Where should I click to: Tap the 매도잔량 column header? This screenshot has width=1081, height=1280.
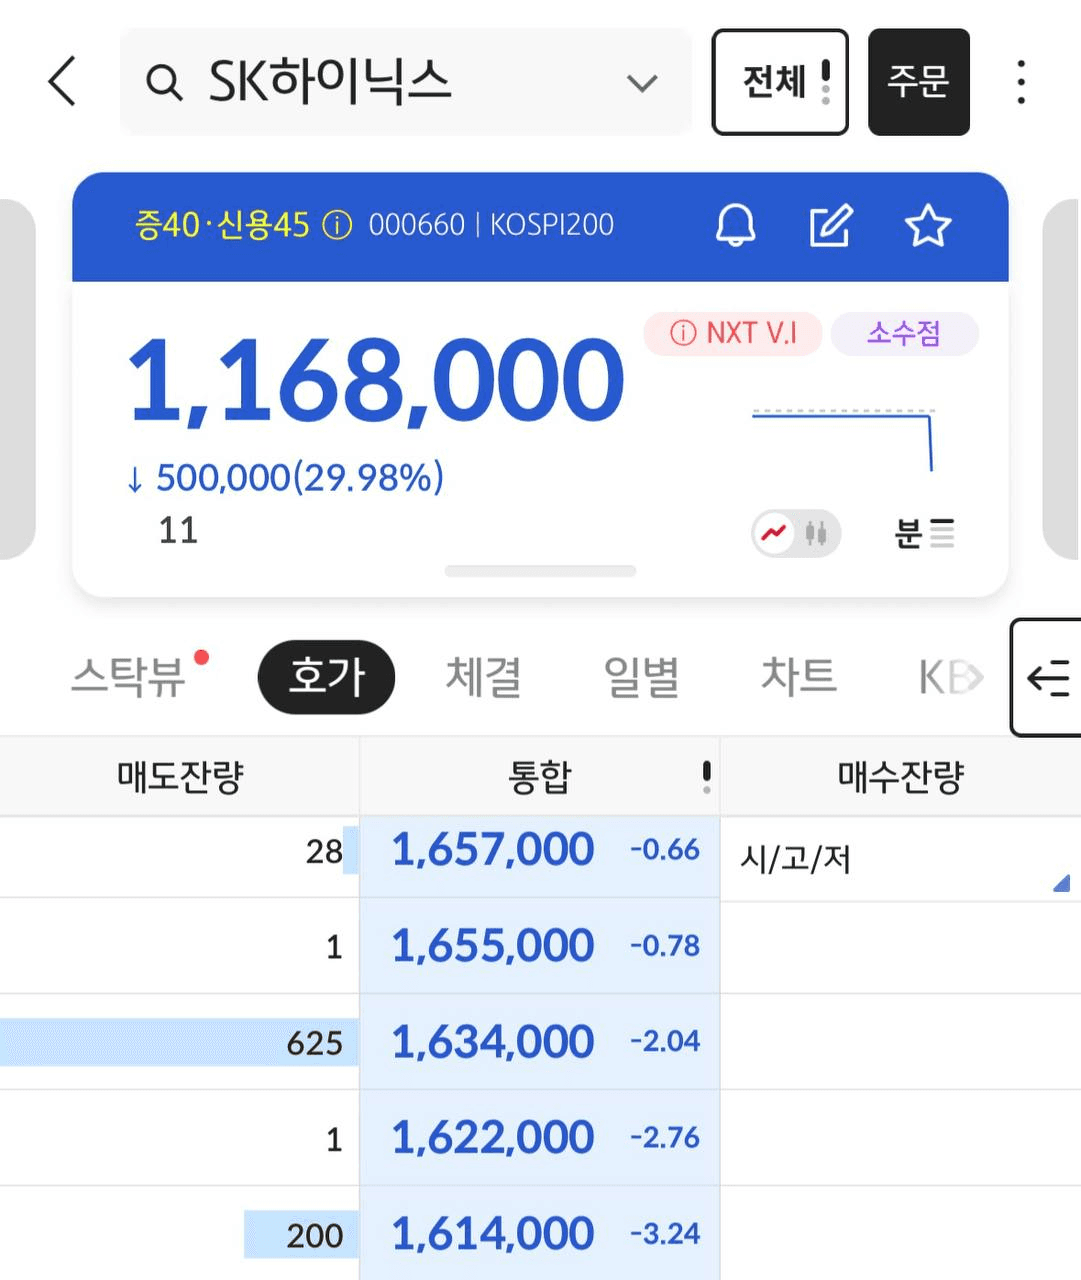pyautogui.click(x=180, y=777)
